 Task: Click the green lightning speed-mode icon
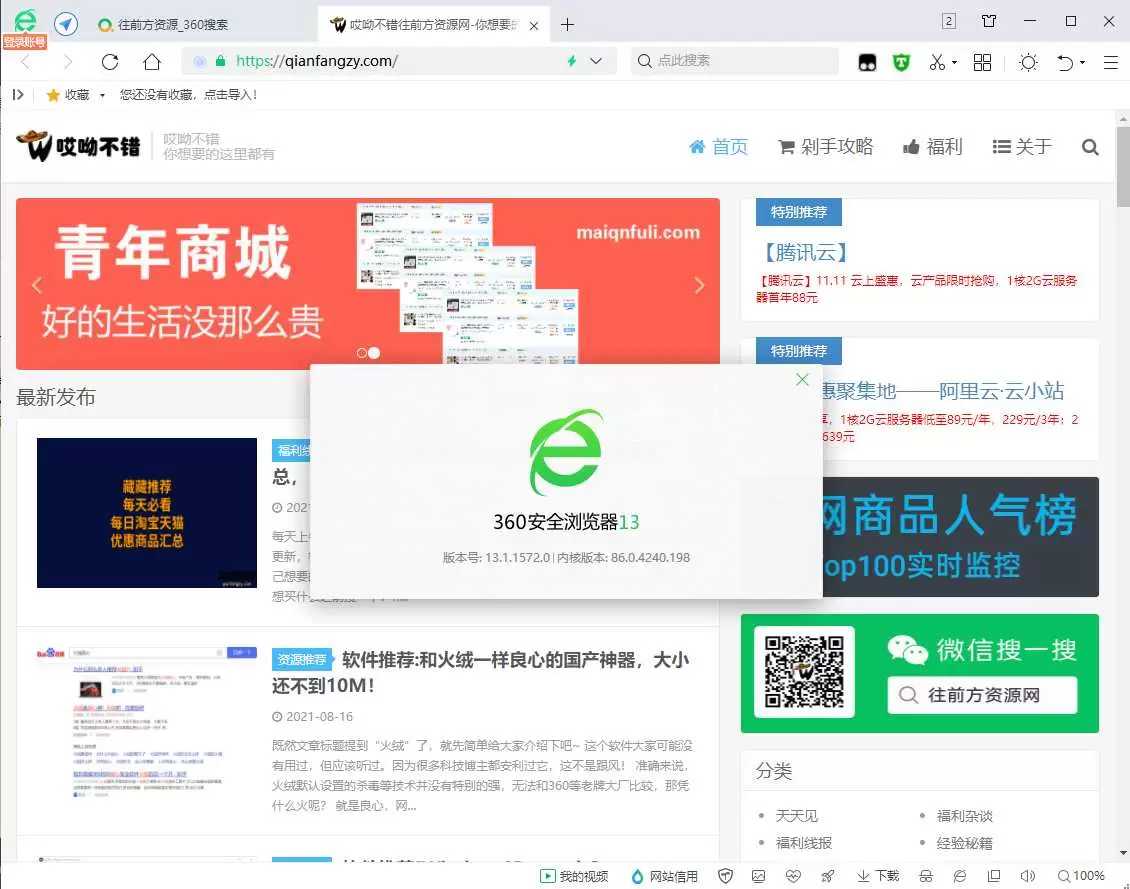[571, 61]
